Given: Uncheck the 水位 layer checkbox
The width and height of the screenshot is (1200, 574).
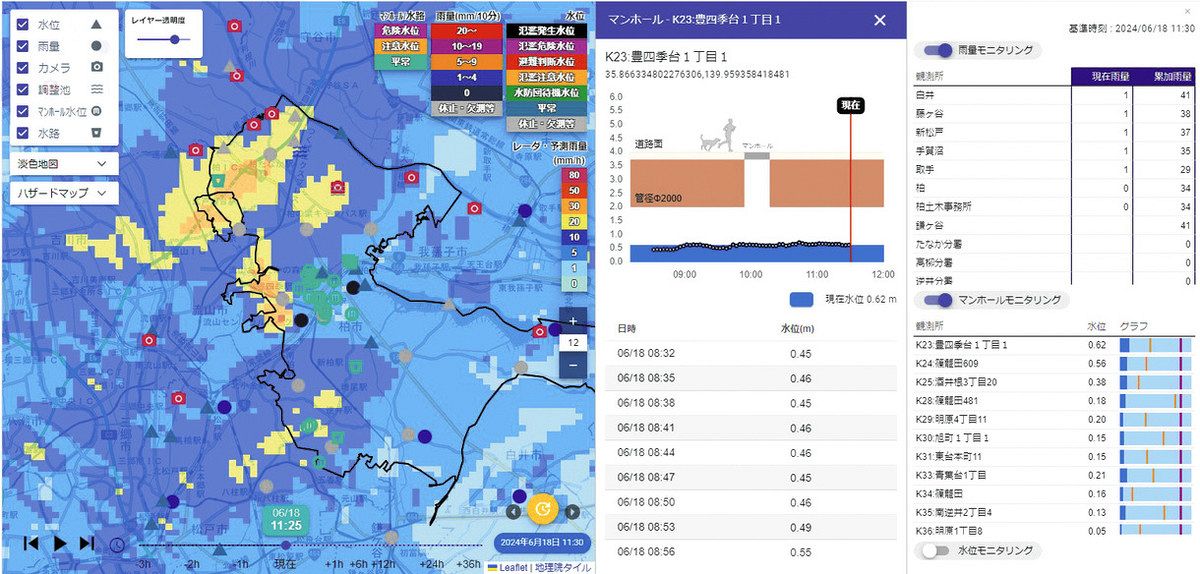Looking at the screenshot, I should pyautogui.click(x=24, y=22).
